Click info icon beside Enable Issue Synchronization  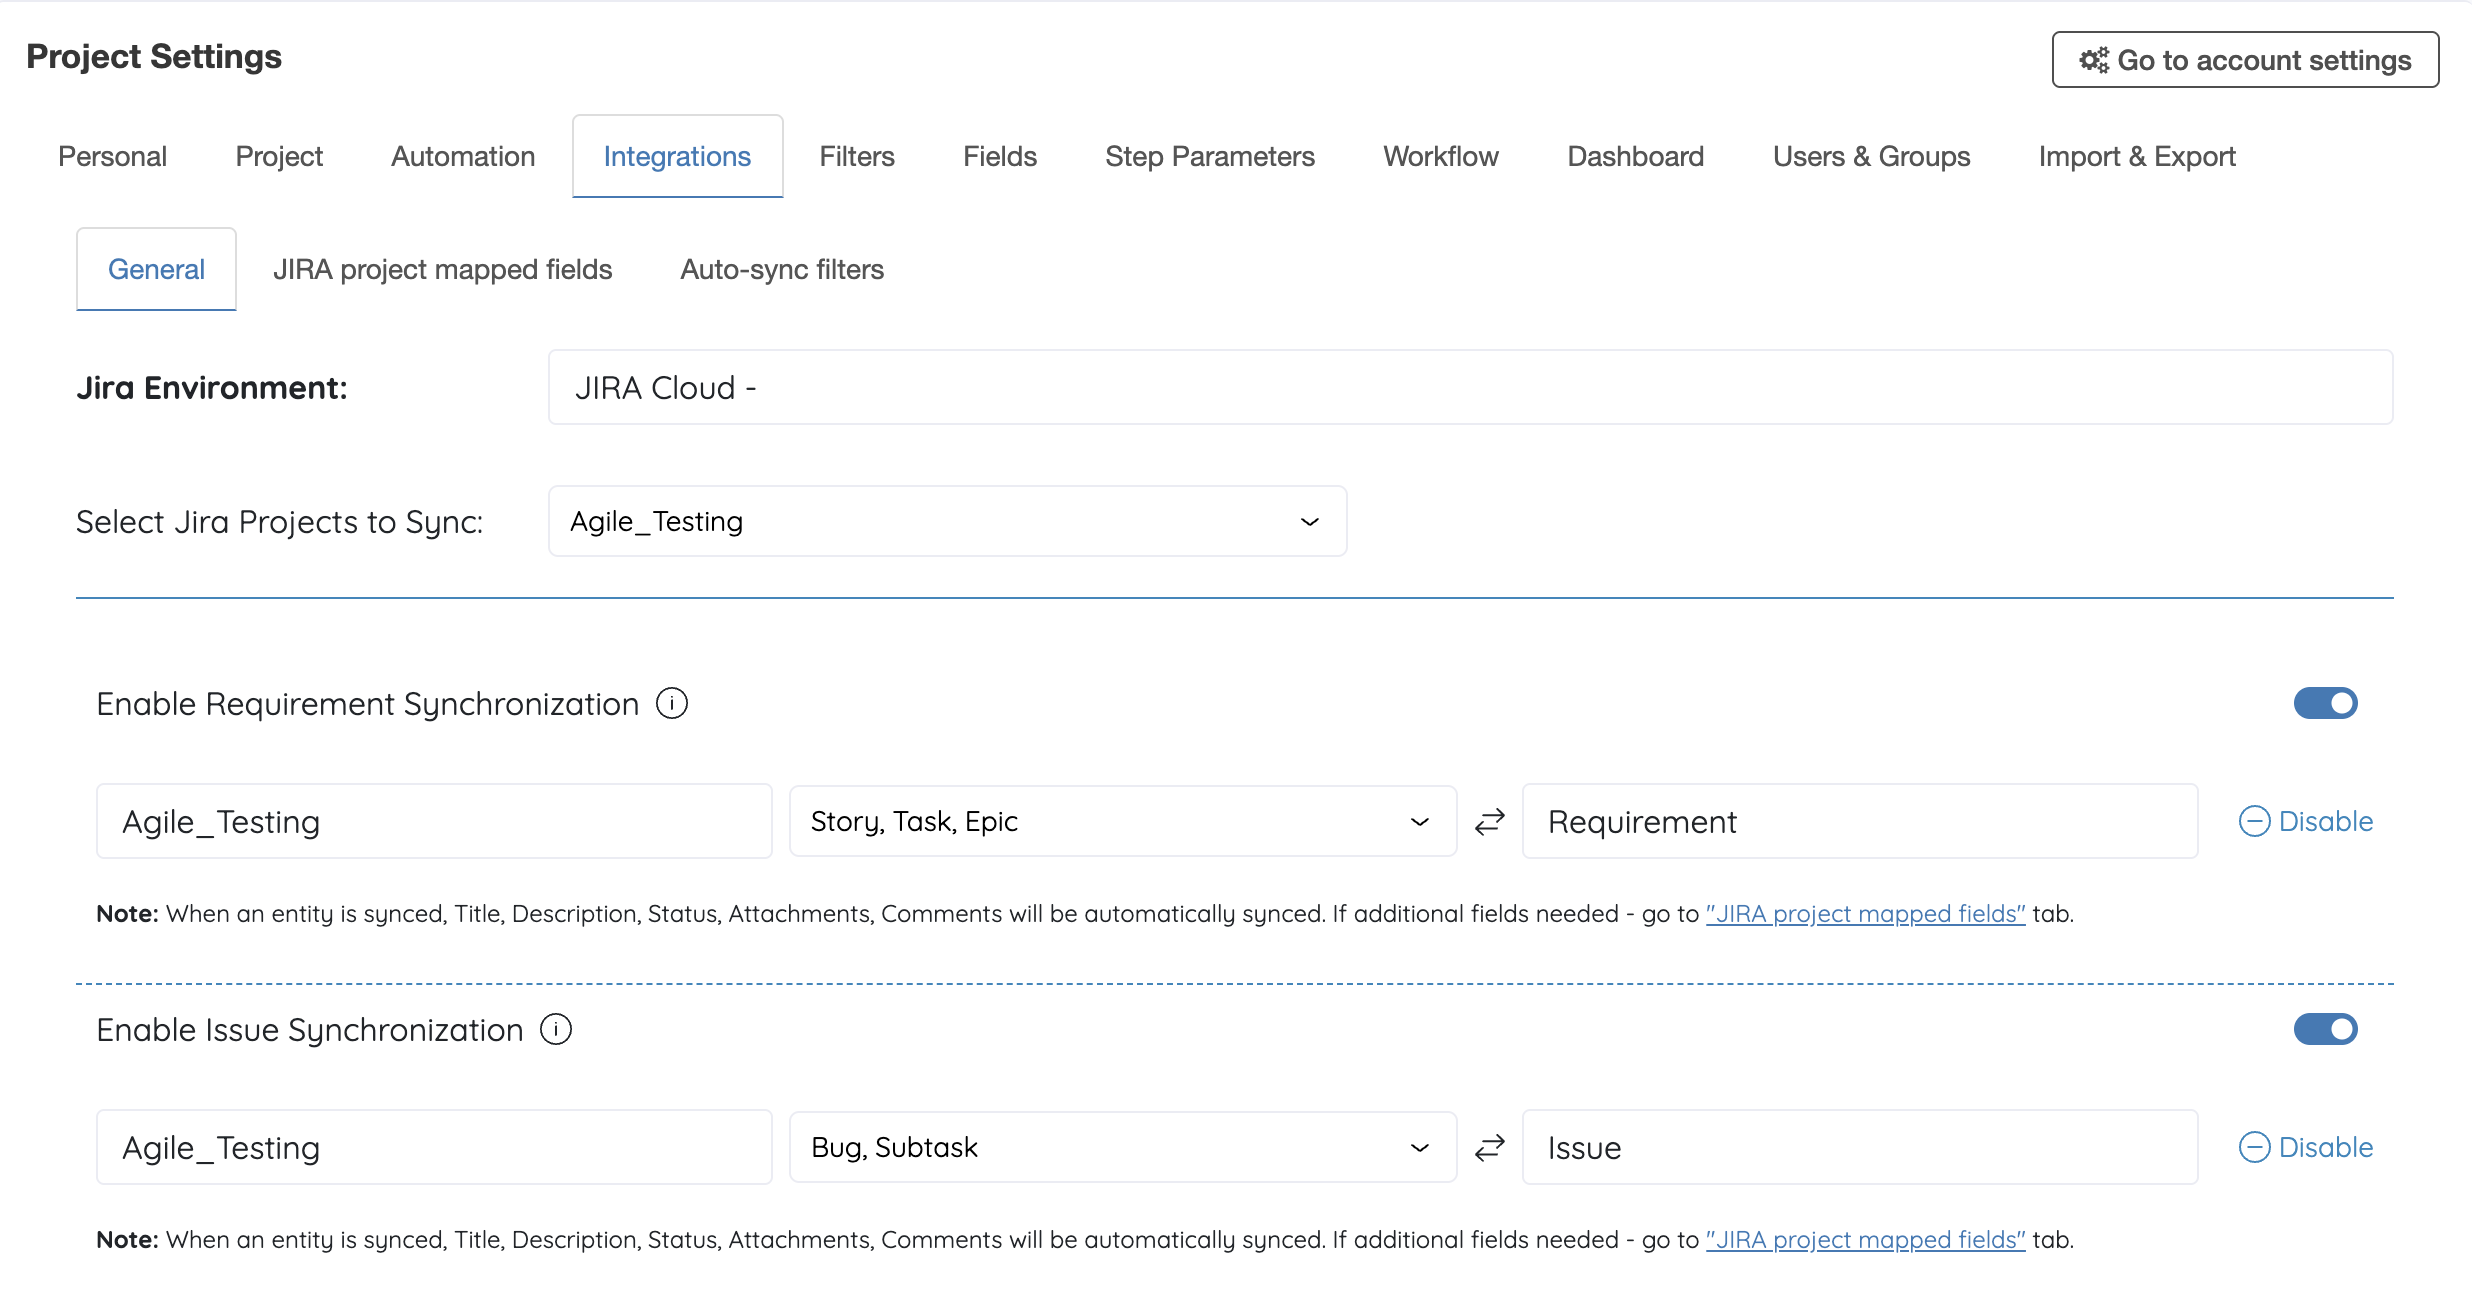(556, 1029)
